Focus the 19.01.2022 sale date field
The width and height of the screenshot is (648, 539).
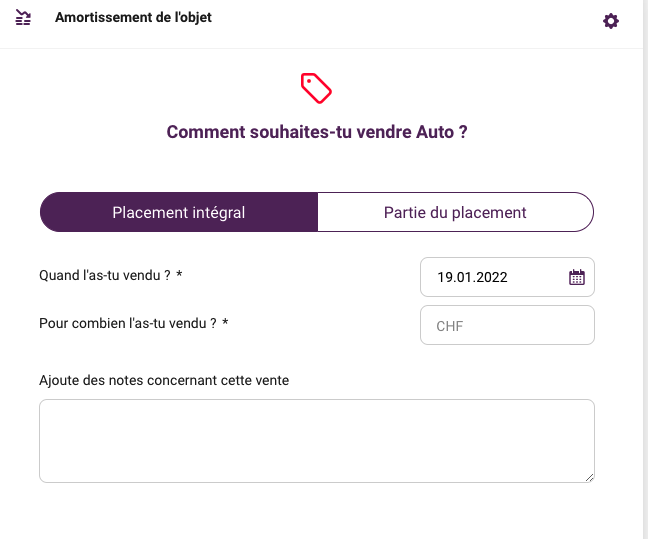(x=507, y=277)
